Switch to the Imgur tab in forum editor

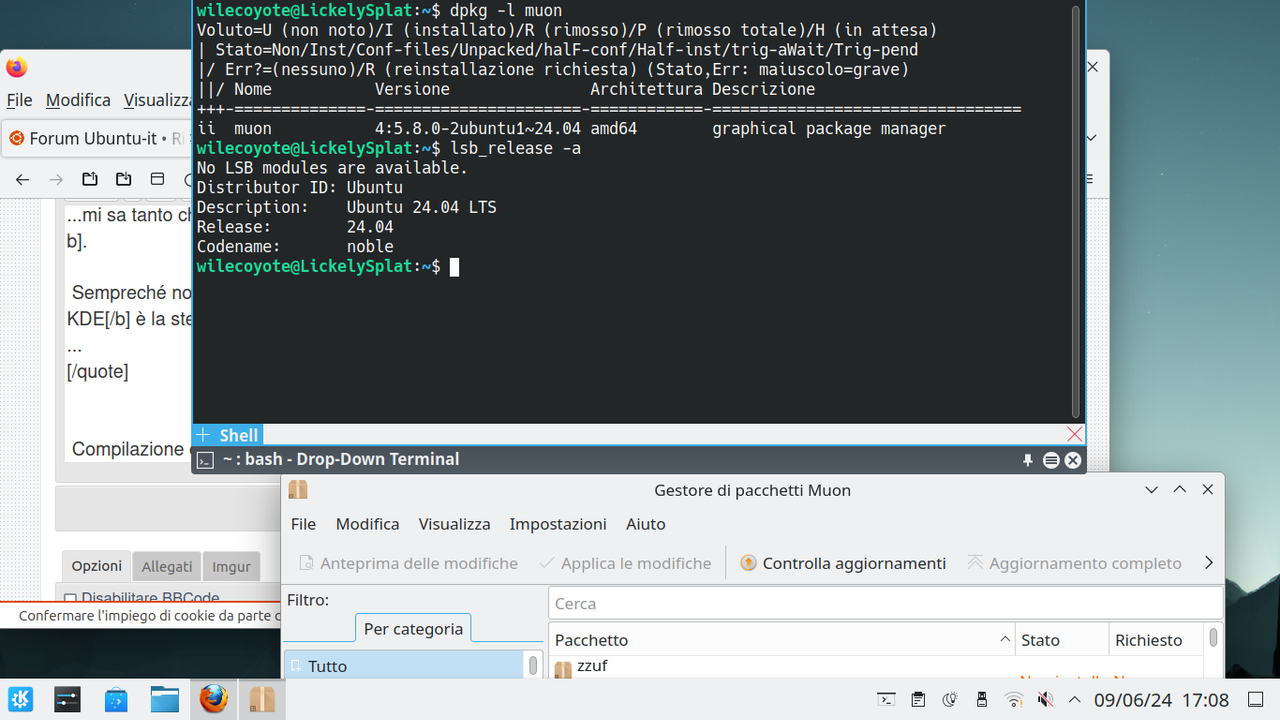tap(231, 566)
